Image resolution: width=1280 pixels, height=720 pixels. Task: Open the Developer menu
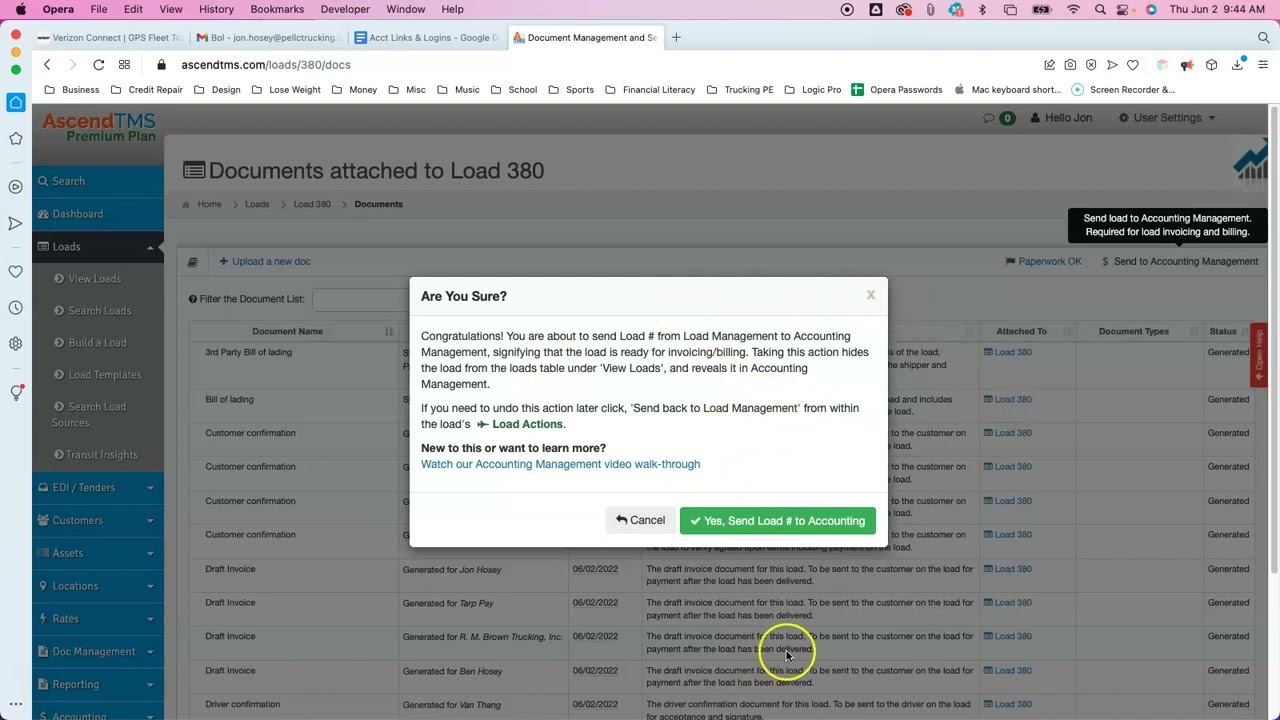tap(345, 10)
